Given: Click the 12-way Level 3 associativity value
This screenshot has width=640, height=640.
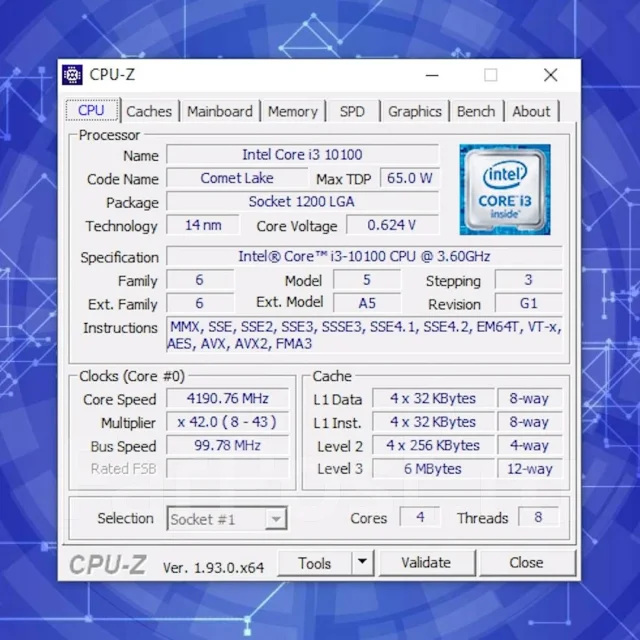Looking at the screenshot, I should [x=530, y=469].
